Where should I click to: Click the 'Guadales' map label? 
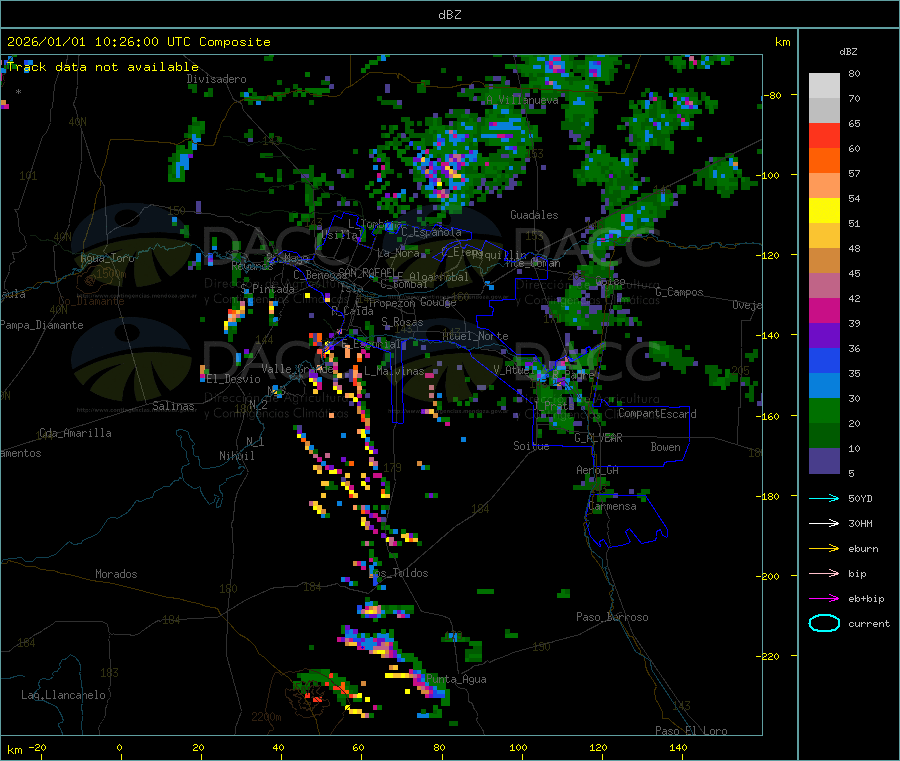[x=534, y=215]
